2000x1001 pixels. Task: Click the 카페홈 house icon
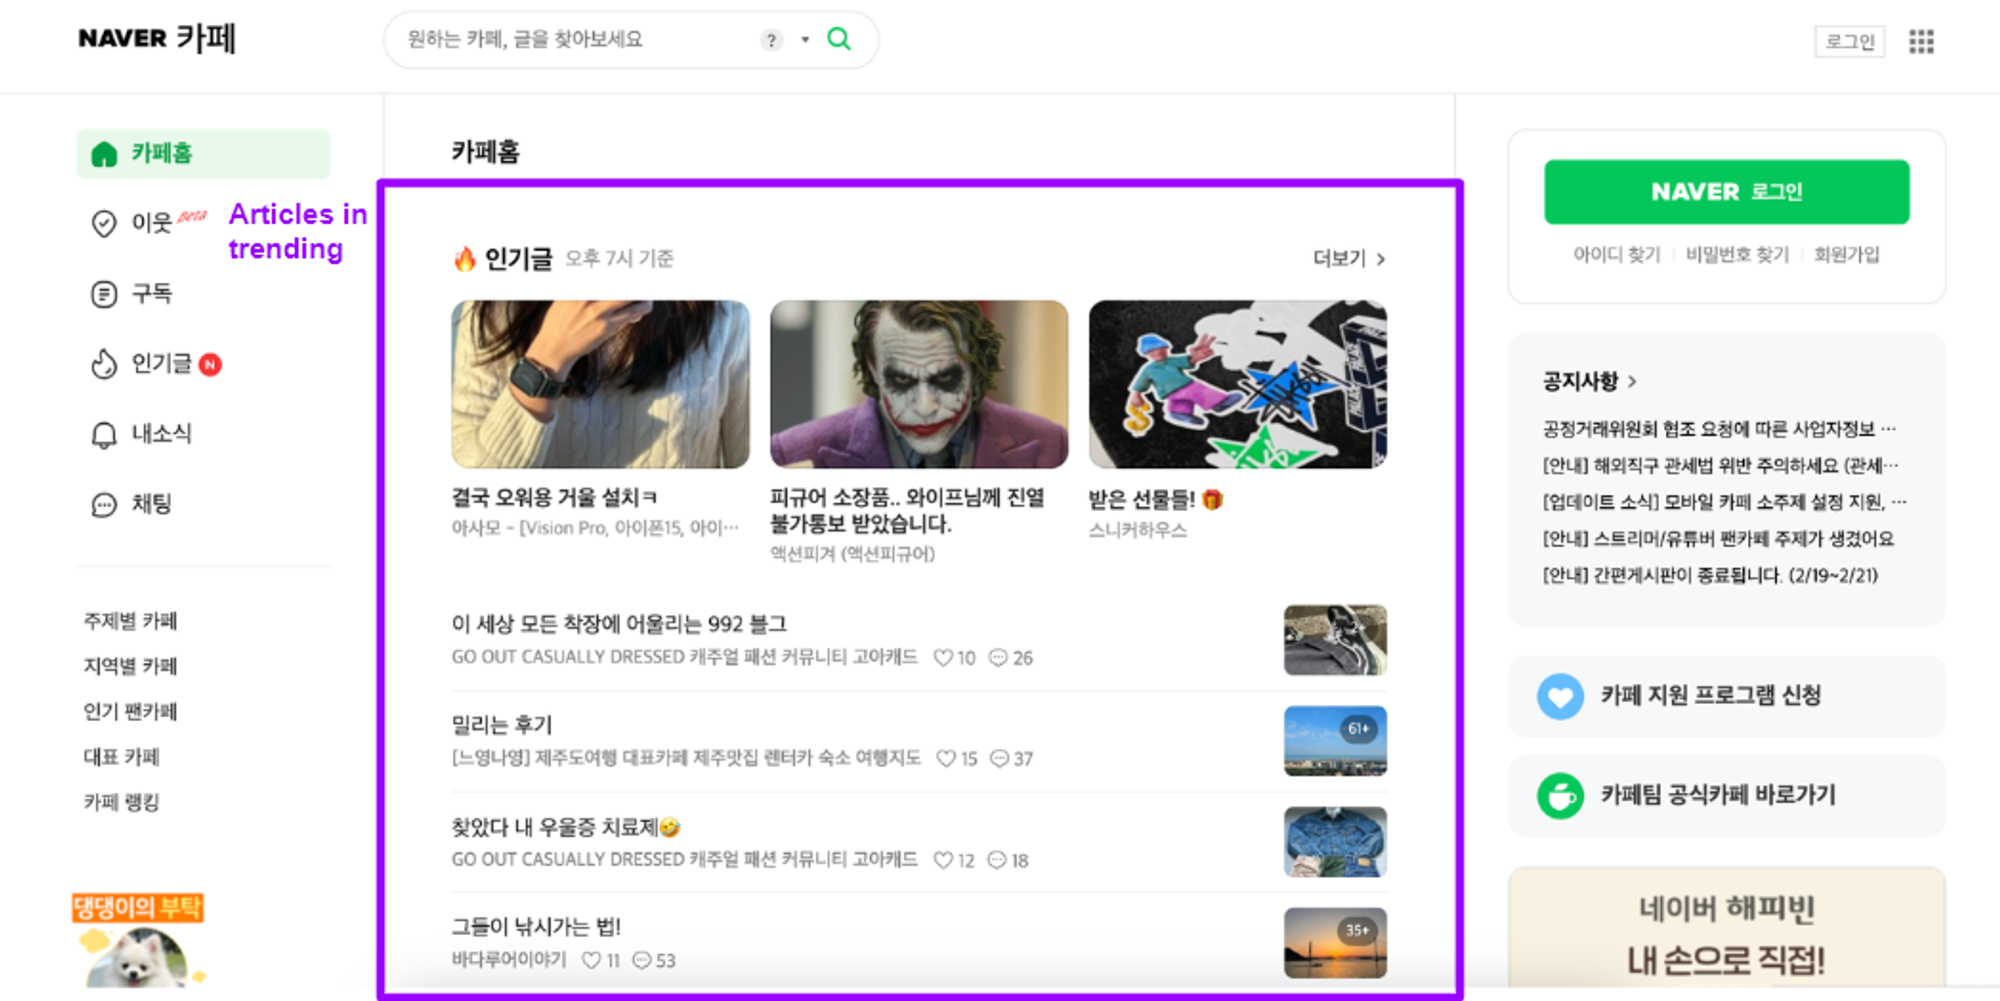pyautogui.click(x=104, y=154)
